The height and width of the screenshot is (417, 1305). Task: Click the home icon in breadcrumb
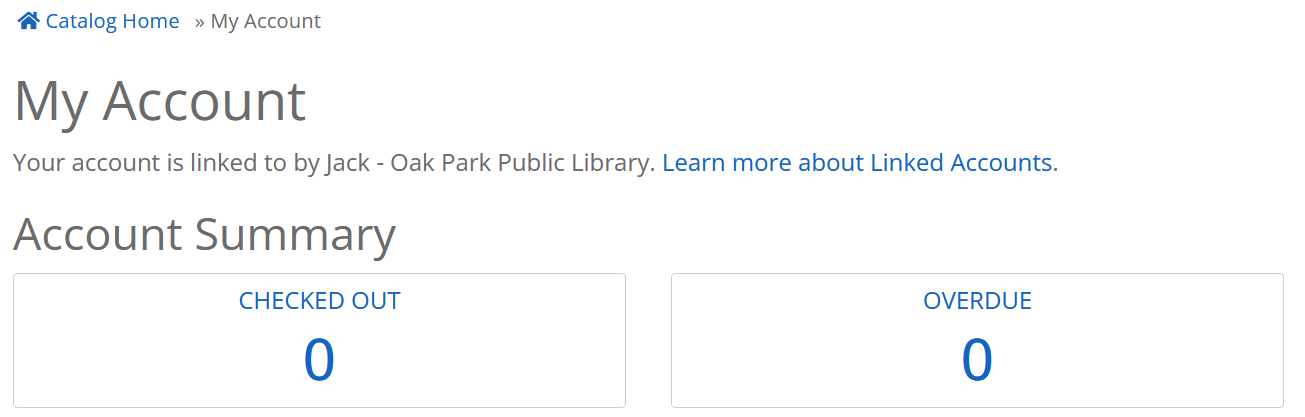point(29,20)
